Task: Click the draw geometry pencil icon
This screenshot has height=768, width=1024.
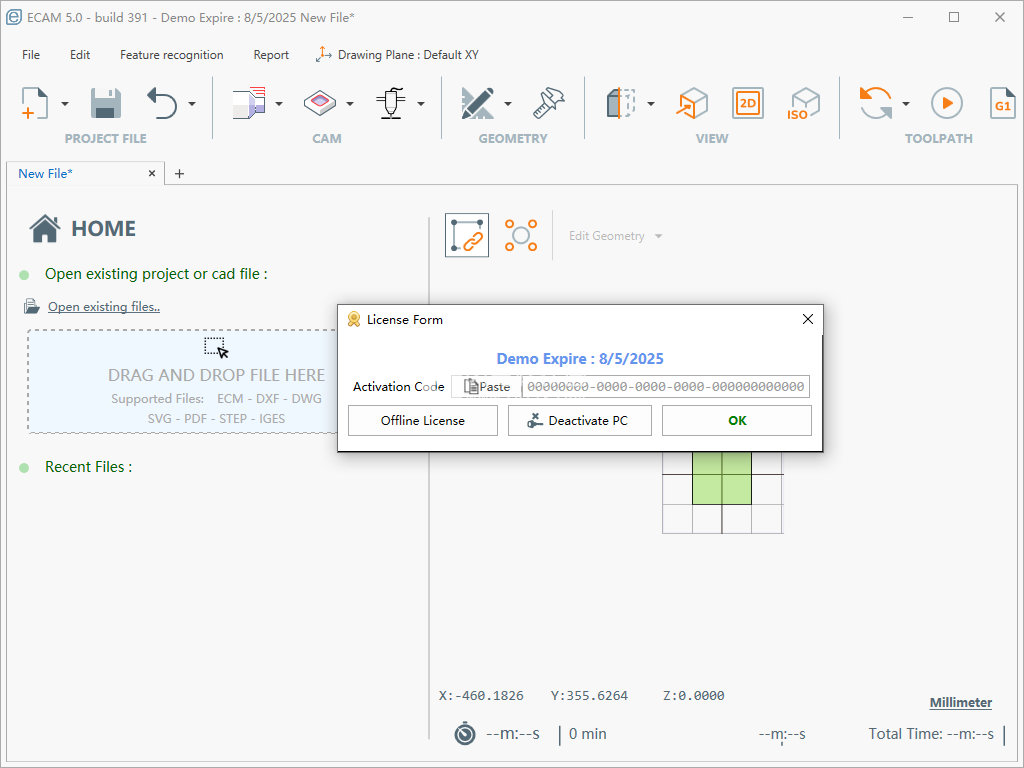Action: pyautogui.click(x=477, y=103)
